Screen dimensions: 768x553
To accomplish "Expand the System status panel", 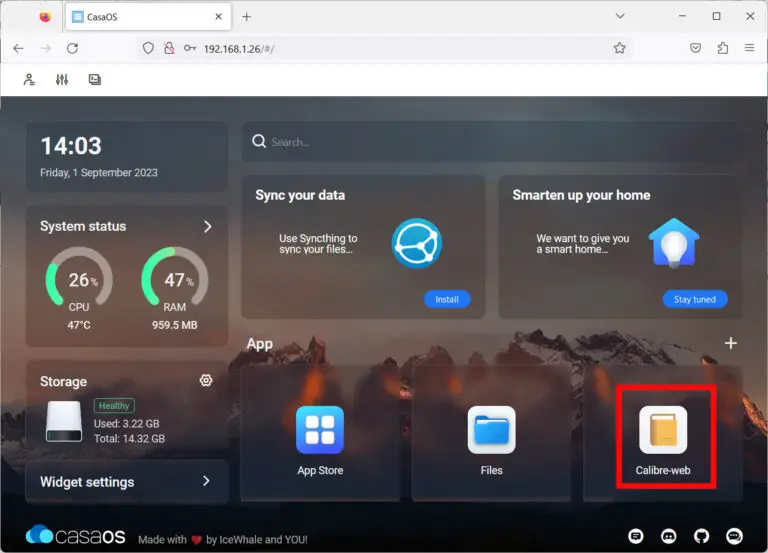I will (208, 227).
